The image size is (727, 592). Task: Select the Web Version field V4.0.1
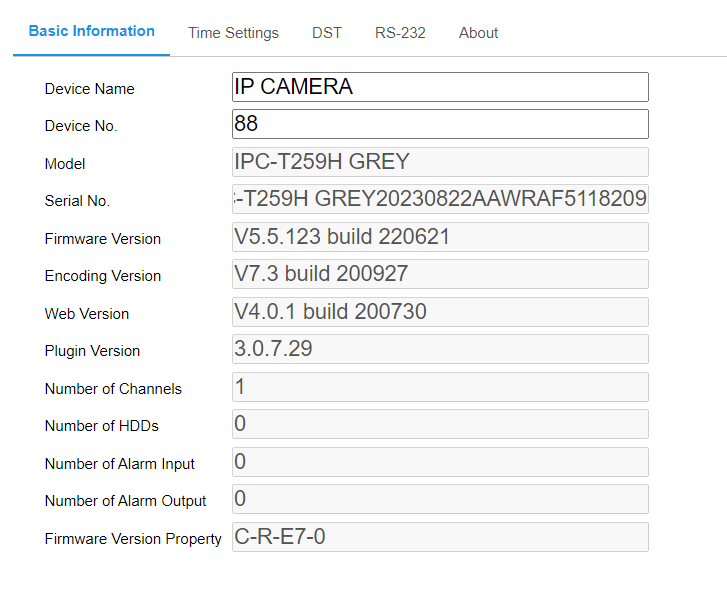click(x=440, y=312)
